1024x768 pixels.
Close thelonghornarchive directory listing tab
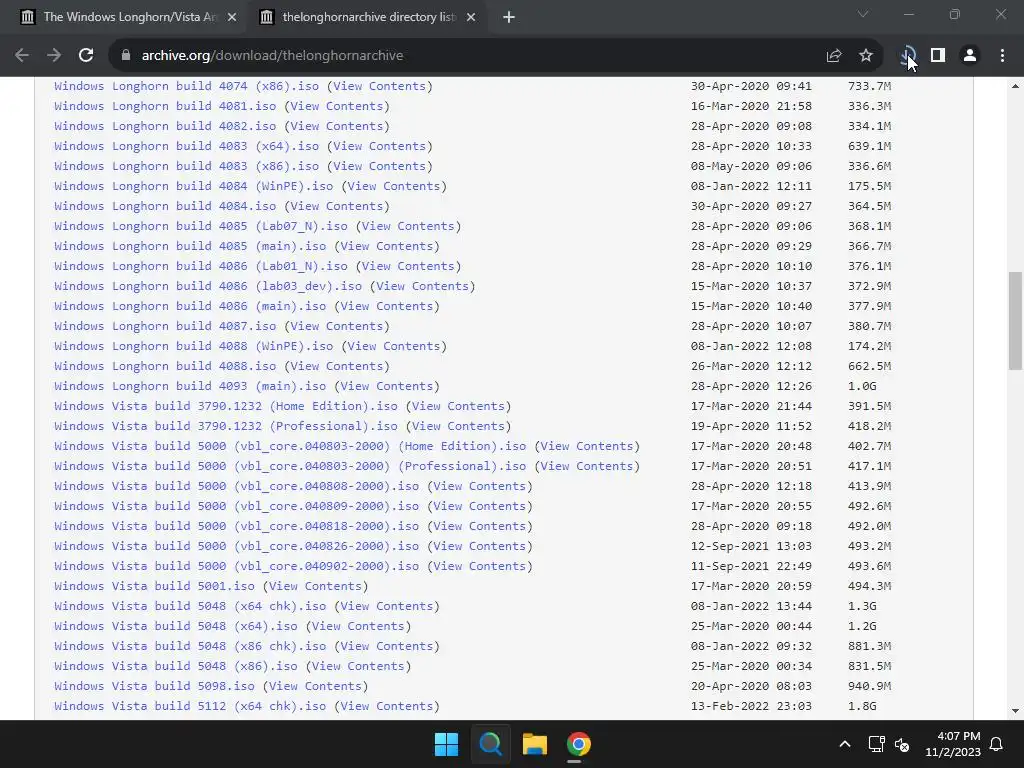click(471, 17)
